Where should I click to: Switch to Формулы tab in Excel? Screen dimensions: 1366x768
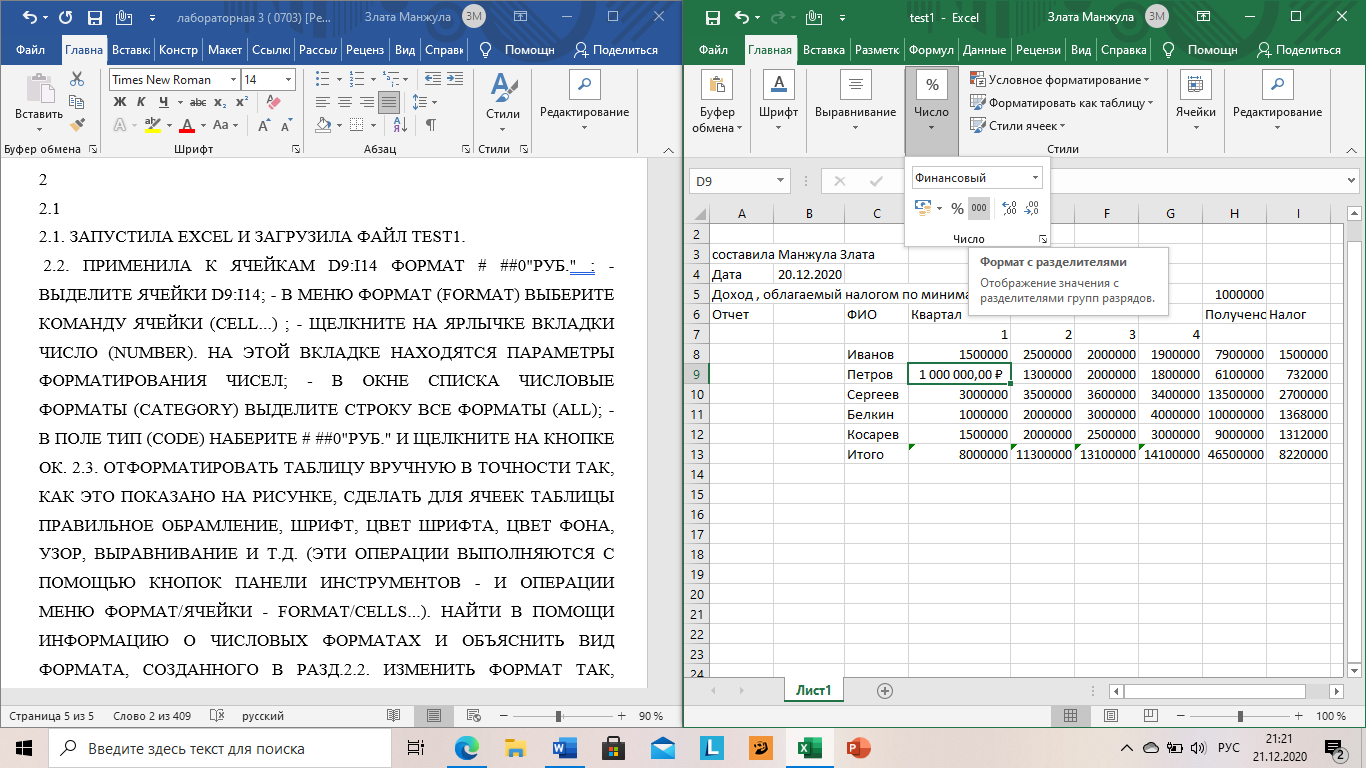pos(931,50)
